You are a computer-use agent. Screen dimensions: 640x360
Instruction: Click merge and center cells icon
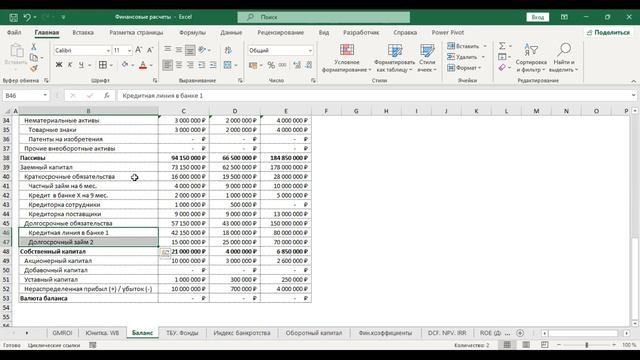(x=228, y=65)
